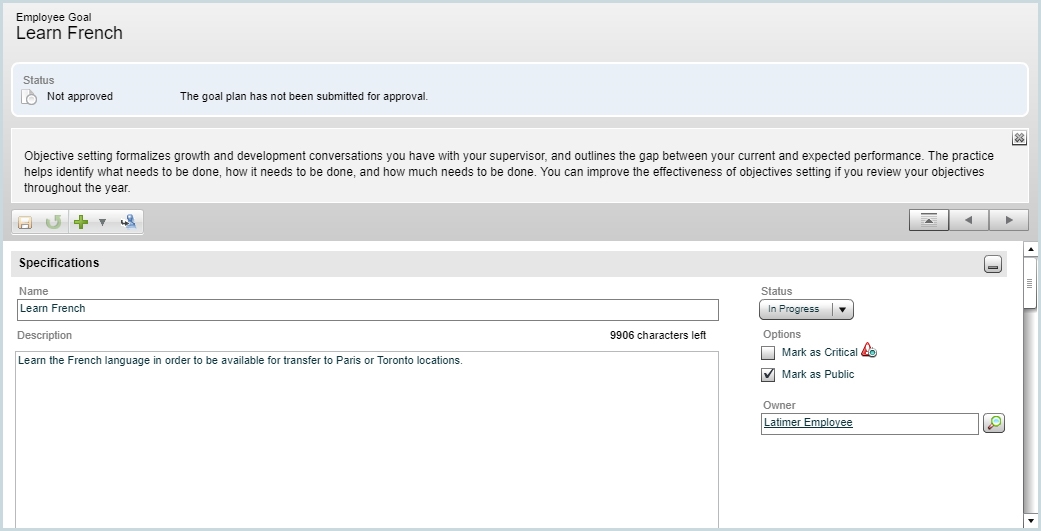Click the Save disk icon in toolbar
The width and height of the screenshot is (1041, 531).
(26, 222)
